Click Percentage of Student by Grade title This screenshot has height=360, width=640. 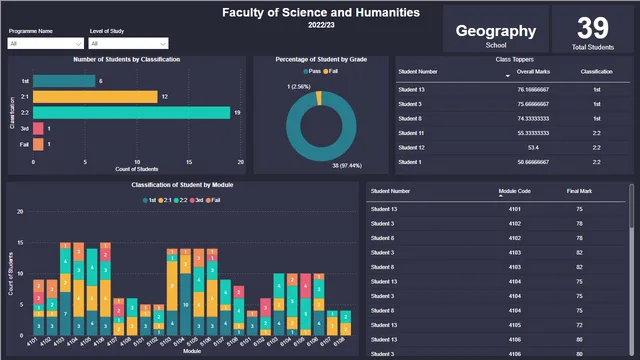click(321, 59)
